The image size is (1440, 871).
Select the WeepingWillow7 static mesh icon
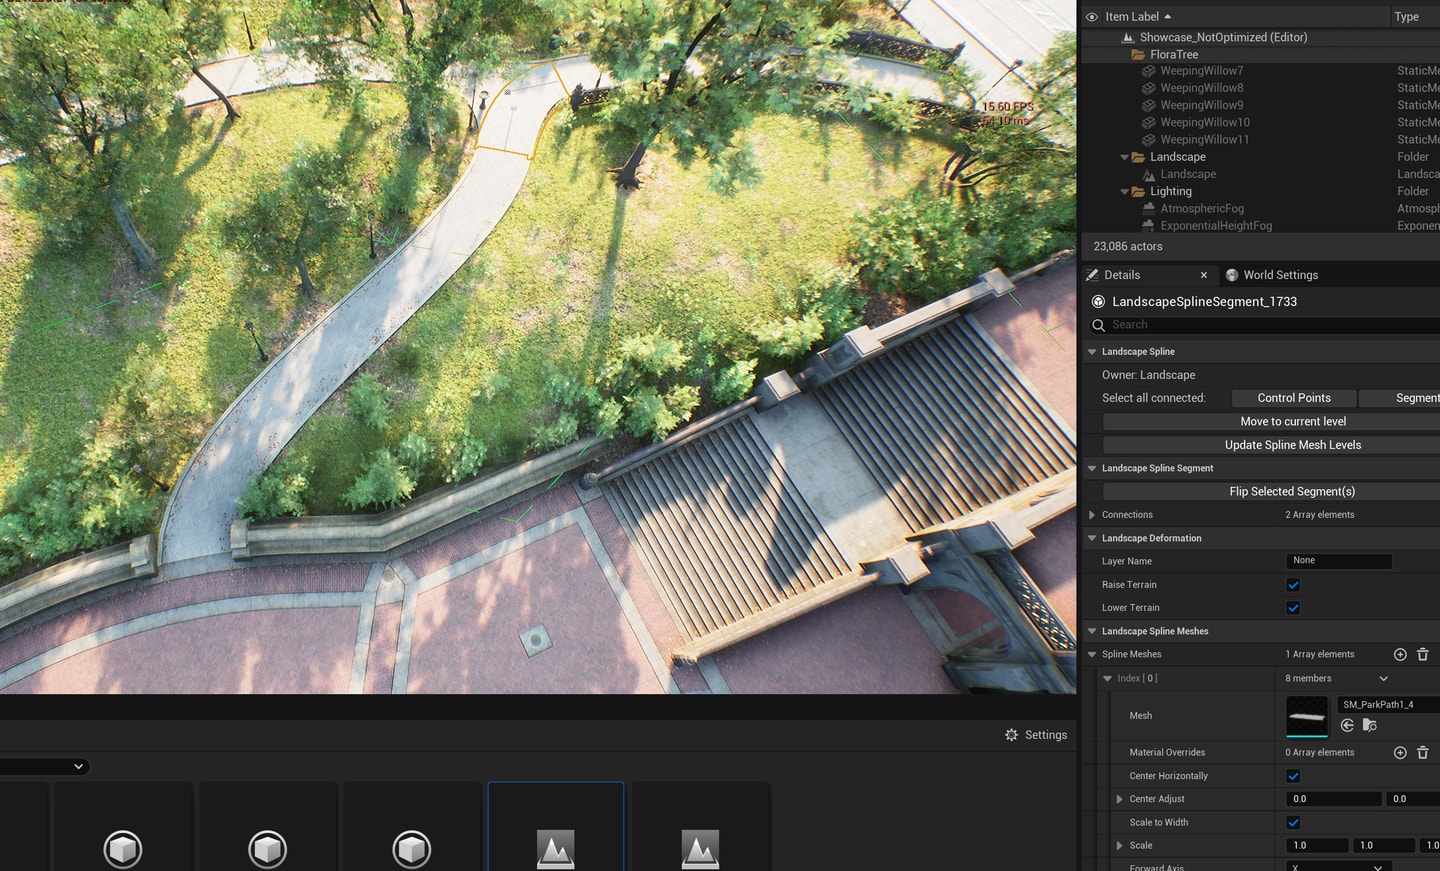[1149, 71]
